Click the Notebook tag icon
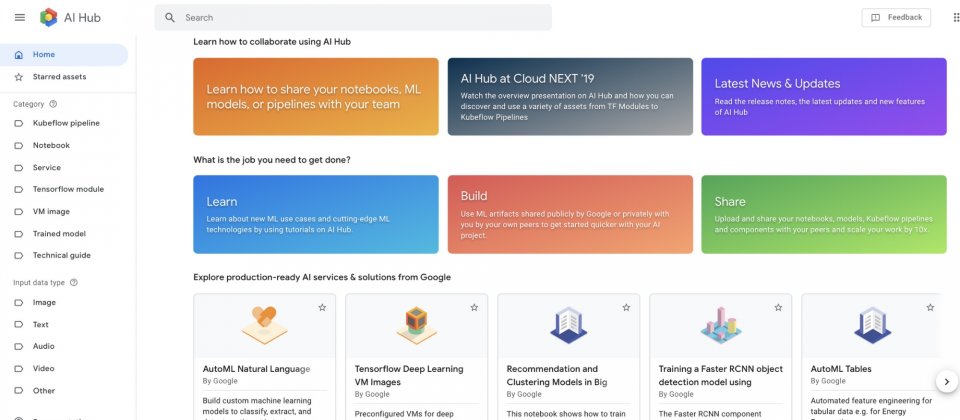The height and width of the screenshot is (420, 960). [x=19, y=145]
